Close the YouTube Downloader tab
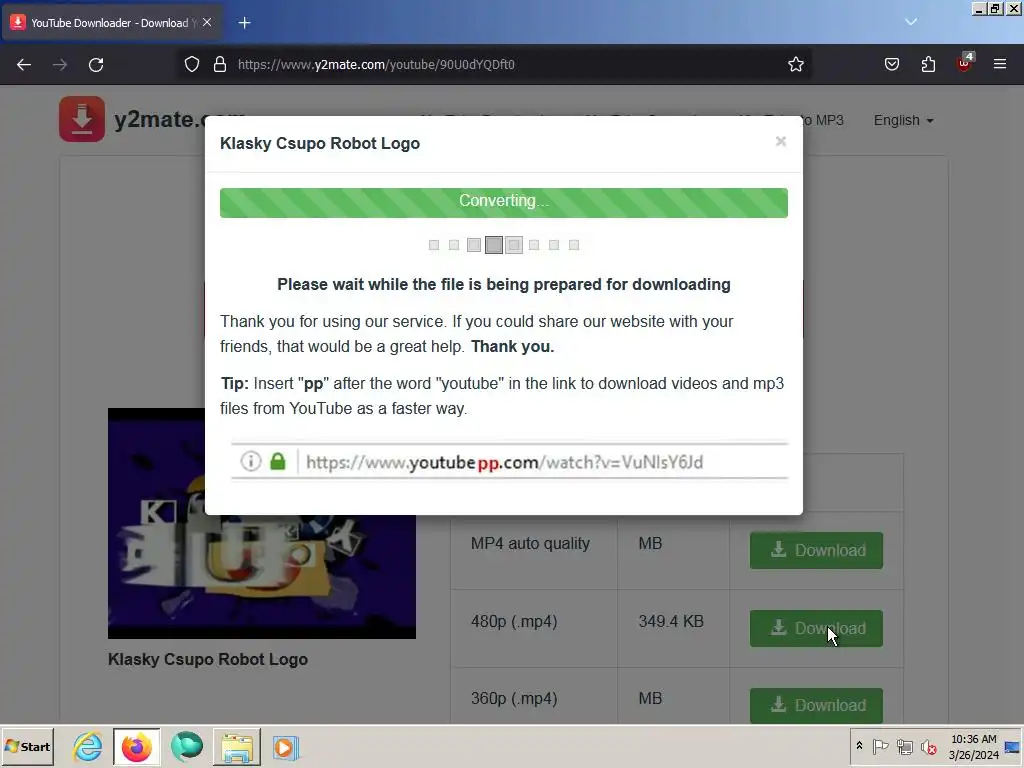 tap(207, 22)
